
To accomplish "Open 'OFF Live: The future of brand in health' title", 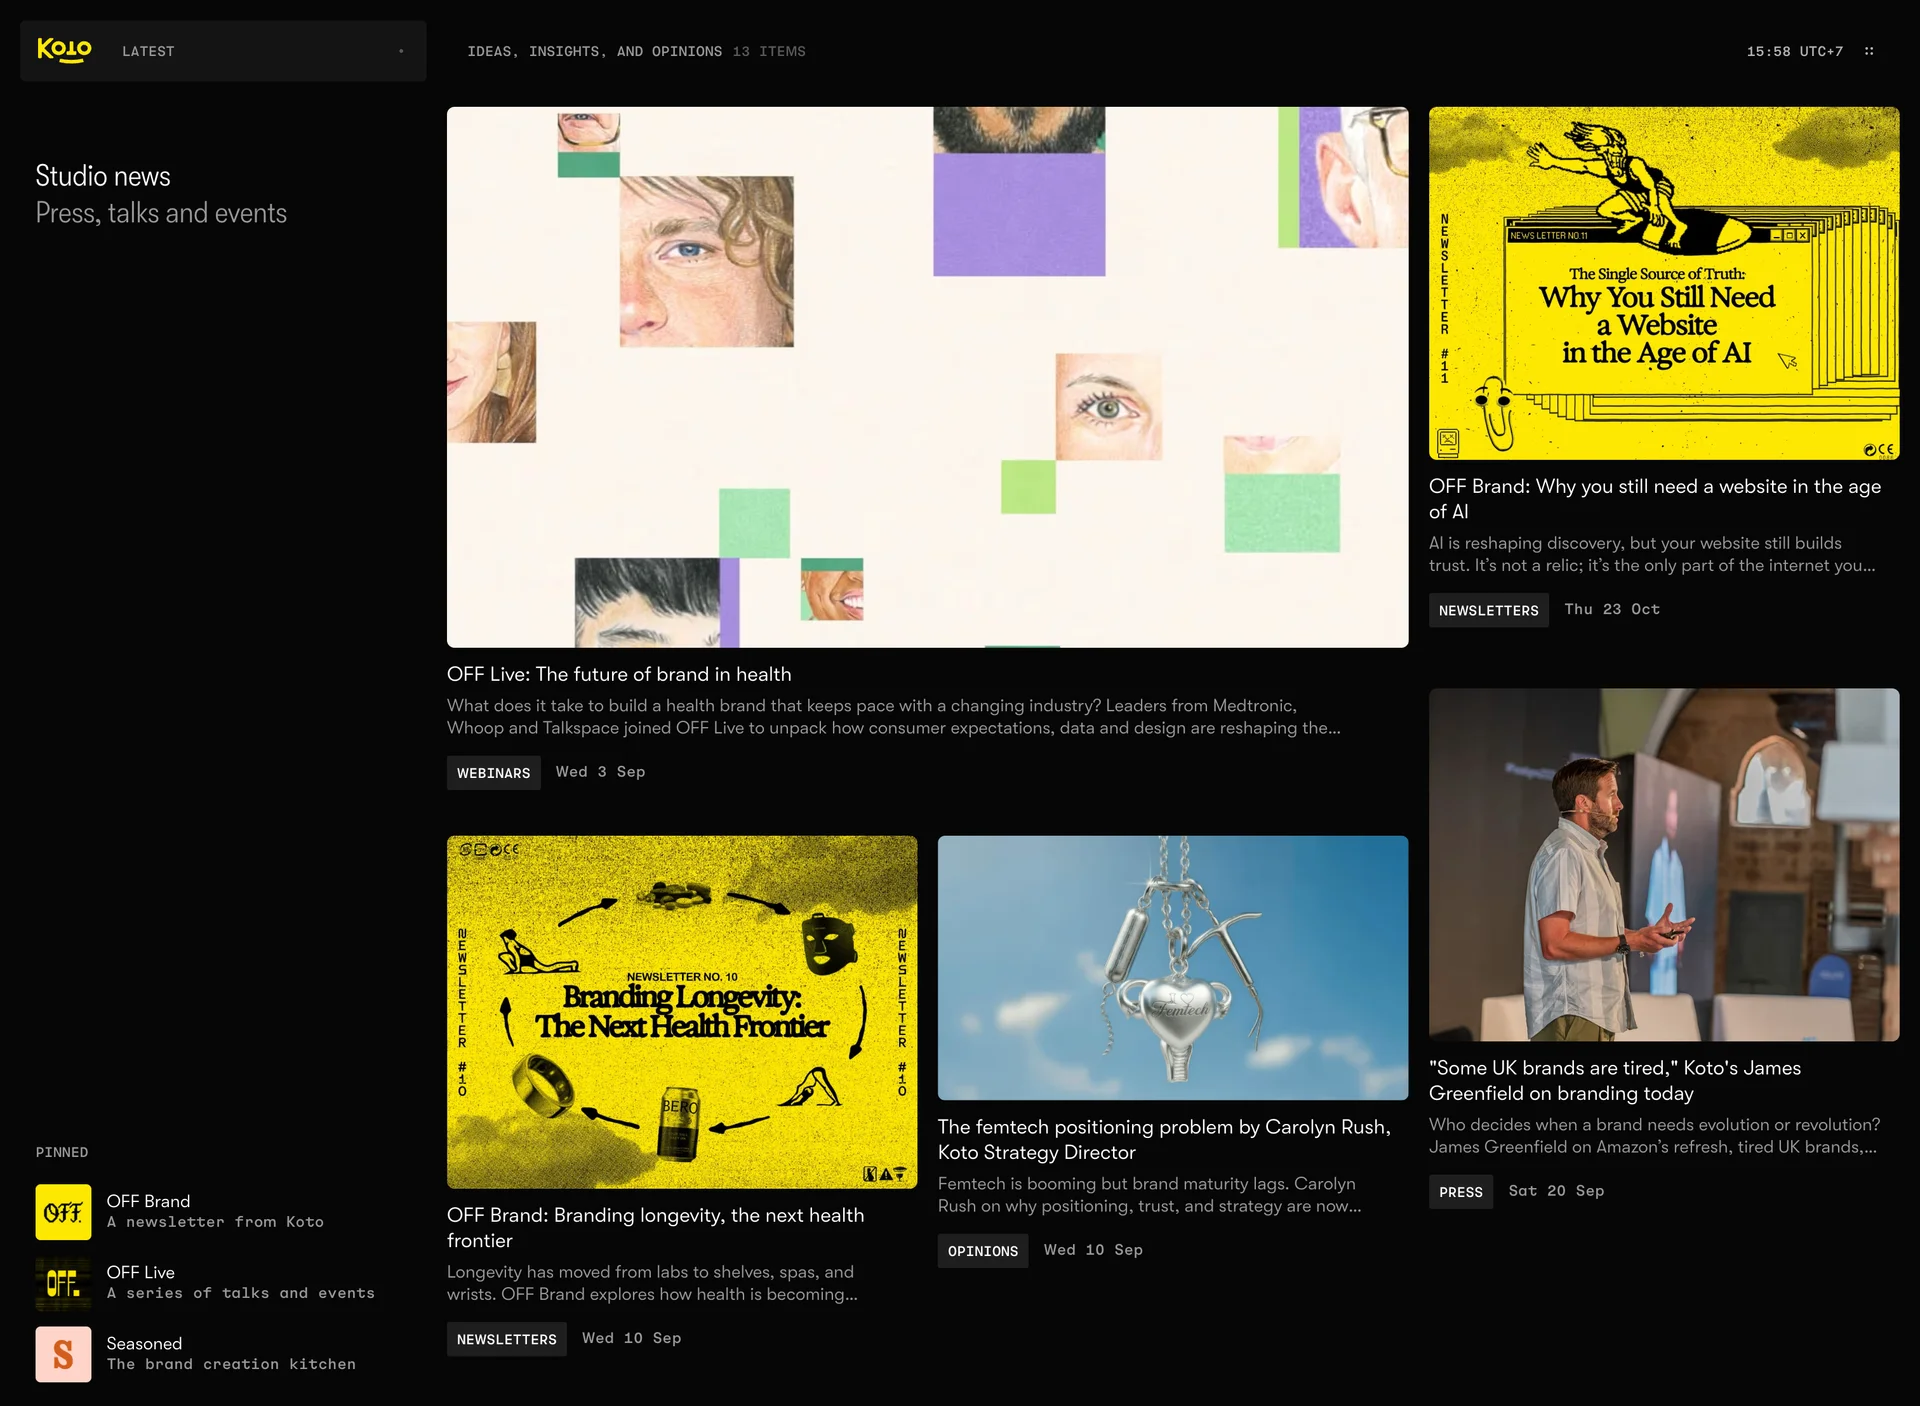I will (618, 674).
